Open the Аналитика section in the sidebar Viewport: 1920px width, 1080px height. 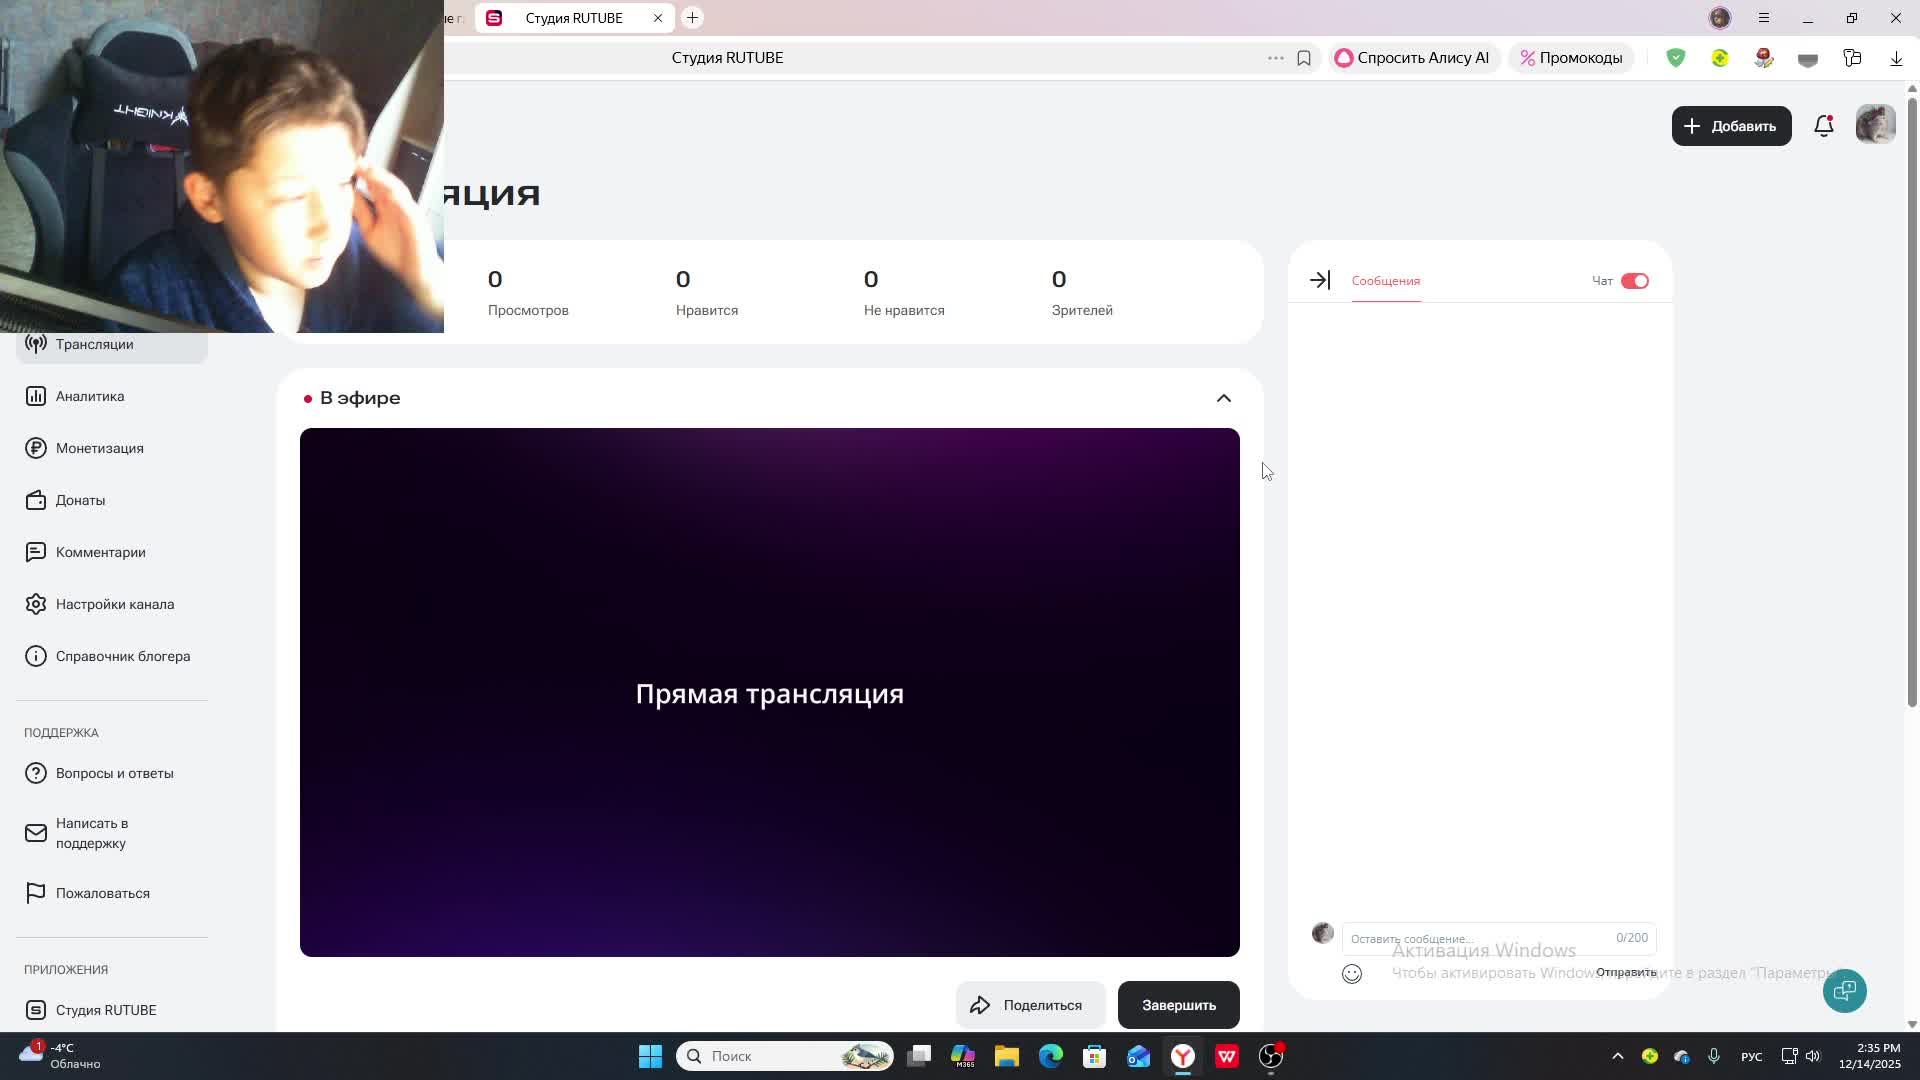point(88,396)
